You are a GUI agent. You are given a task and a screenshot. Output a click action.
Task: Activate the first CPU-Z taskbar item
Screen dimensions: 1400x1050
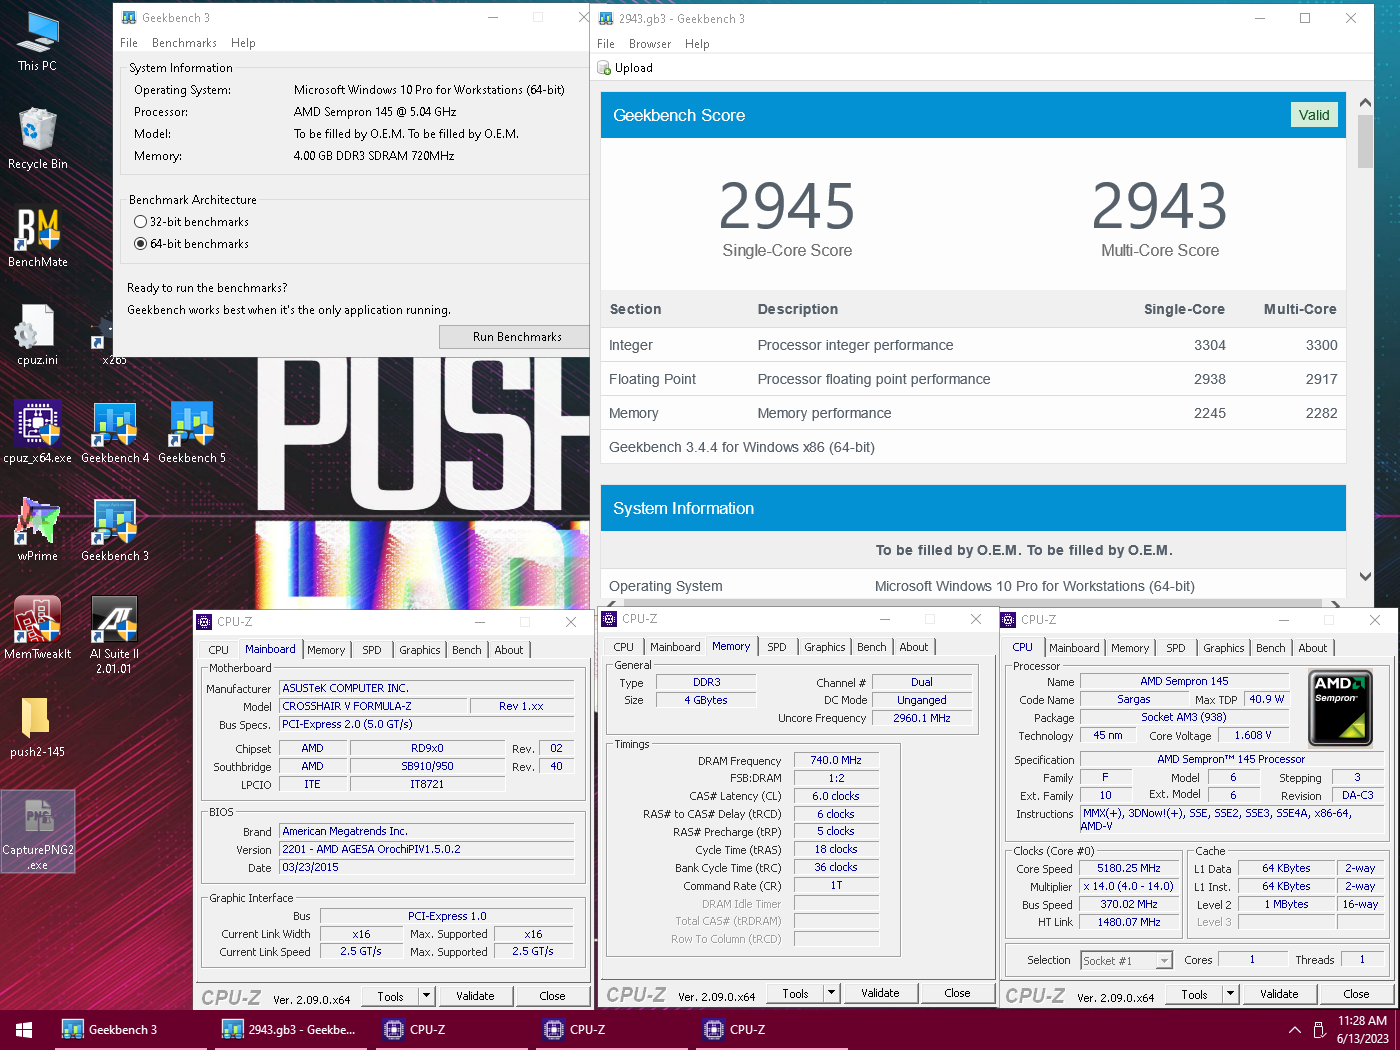point(449,1029)
